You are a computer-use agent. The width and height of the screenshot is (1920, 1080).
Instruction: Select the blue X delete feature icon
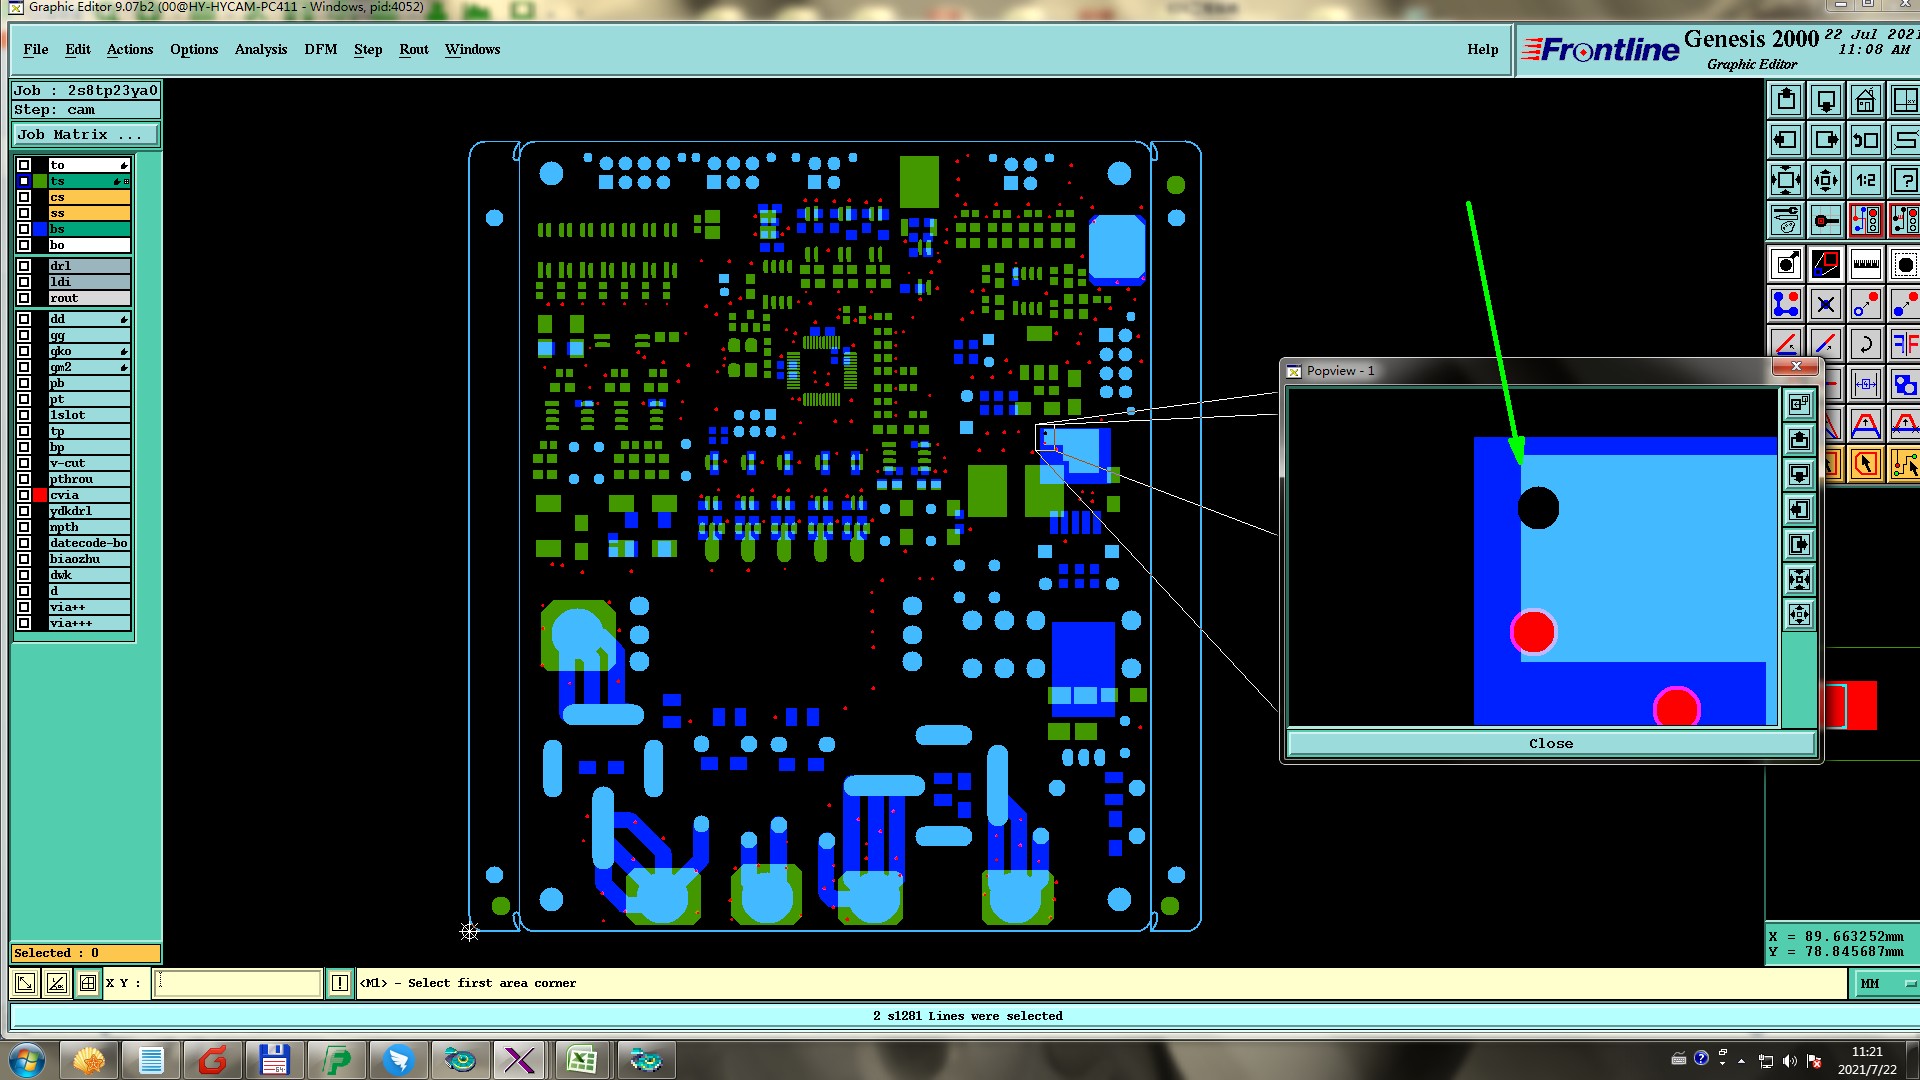(1826, 304)
